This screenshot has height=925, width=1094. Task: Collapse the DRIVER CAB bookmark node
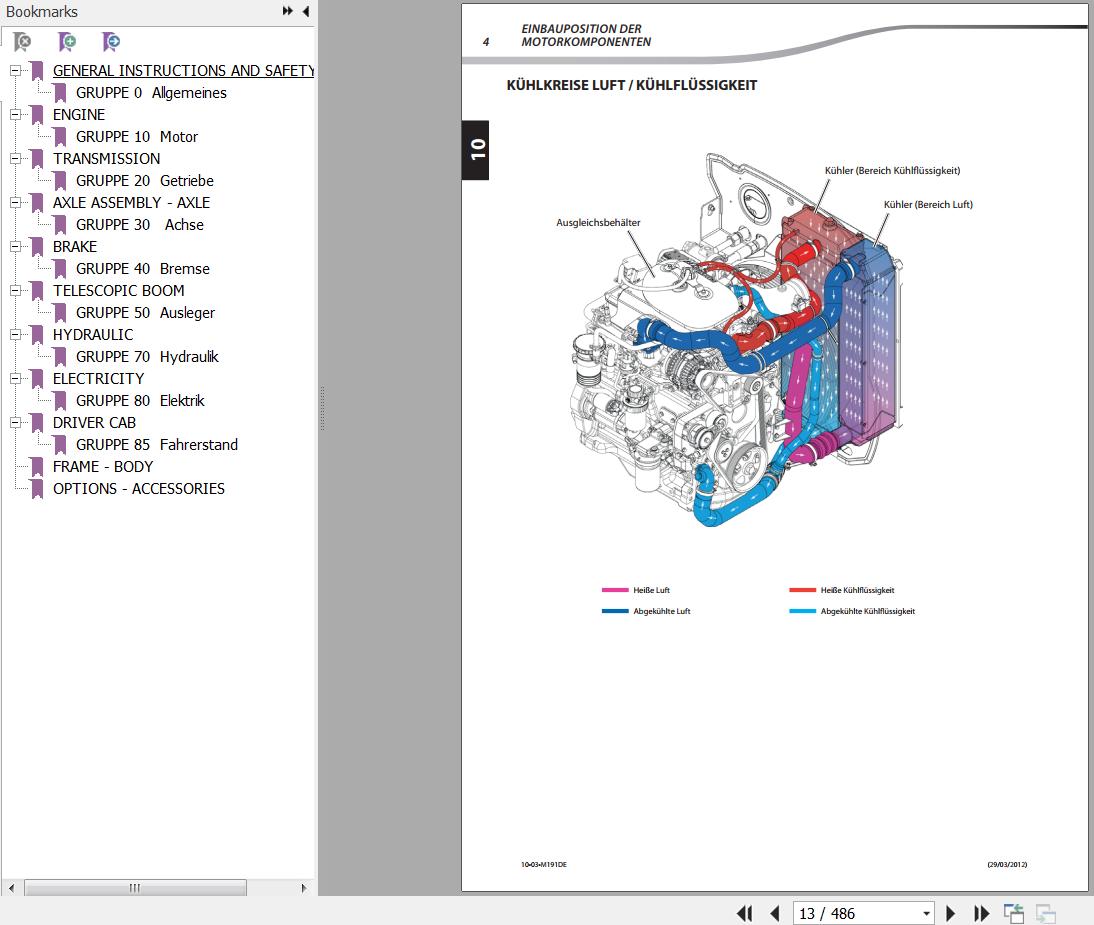coord(15,423)
